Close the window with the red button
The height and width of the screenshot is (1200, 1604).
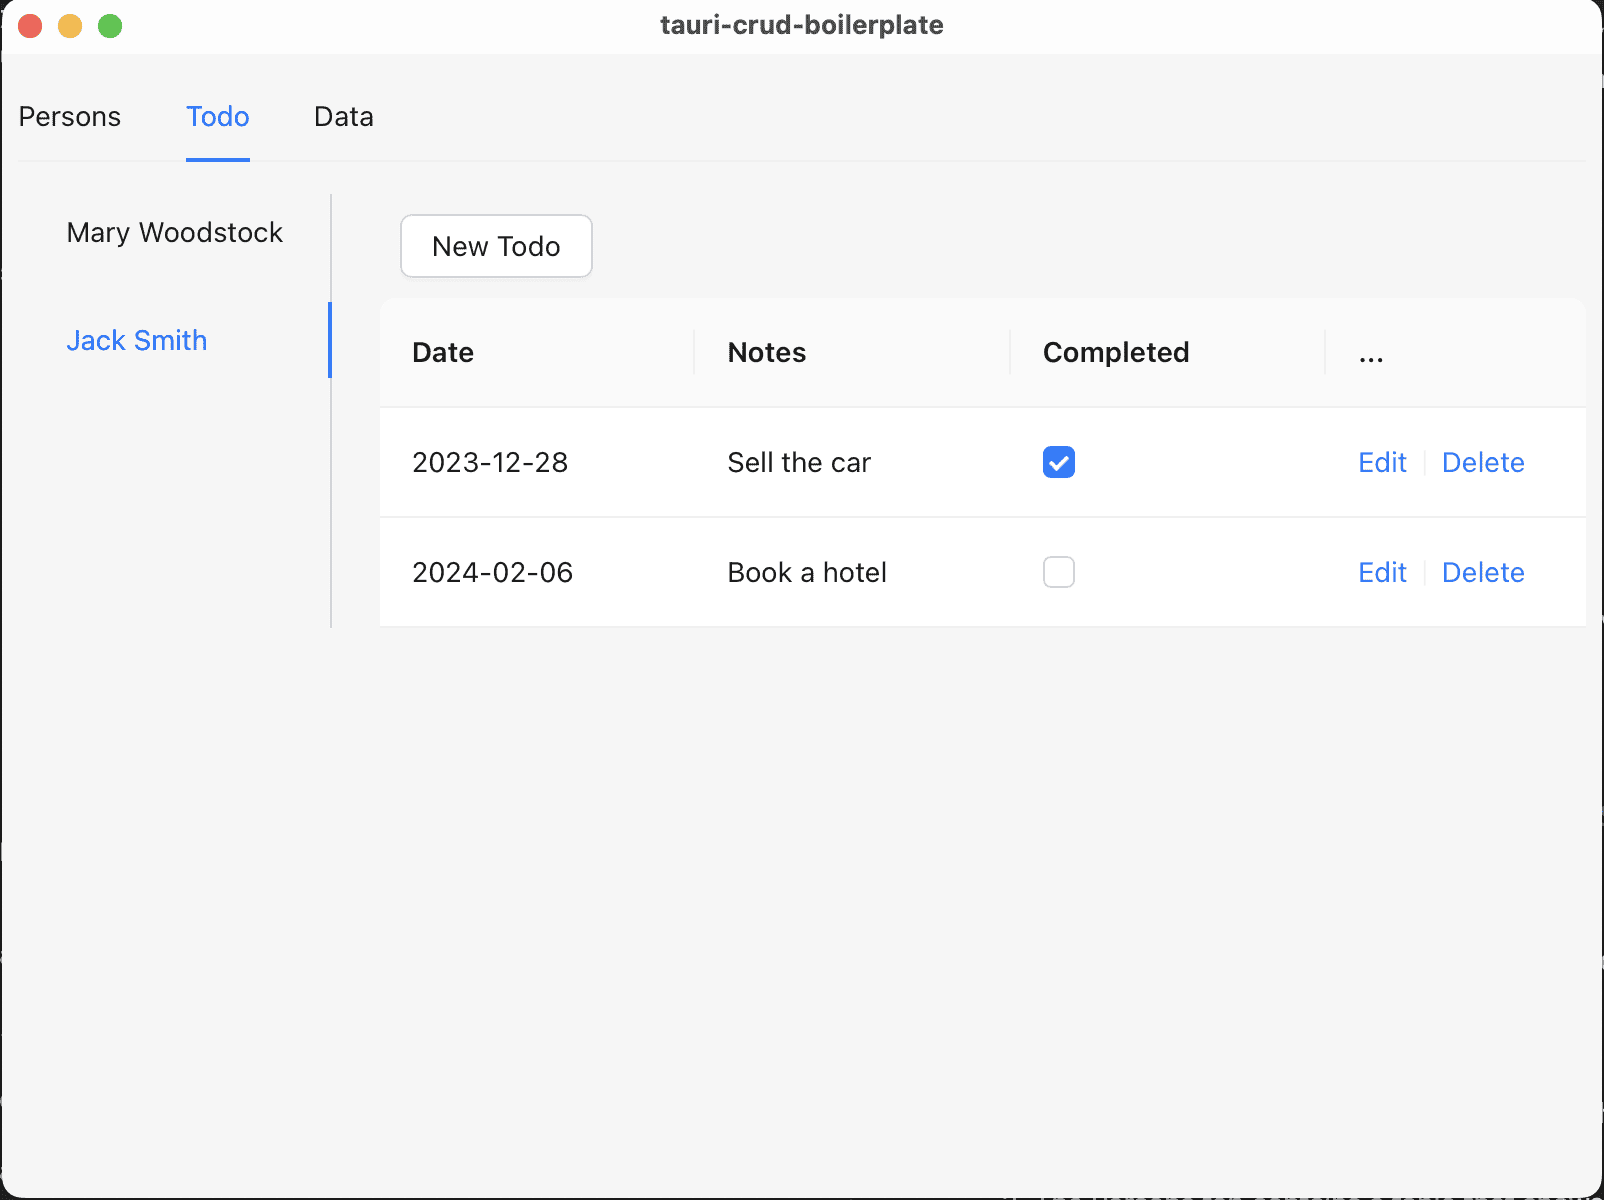(x=30, y=26)
